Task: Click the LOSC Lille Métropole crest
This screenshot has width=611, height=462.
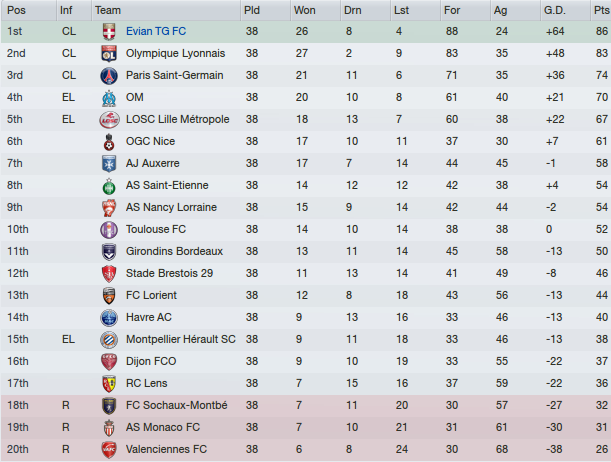Action: (109, 120)
